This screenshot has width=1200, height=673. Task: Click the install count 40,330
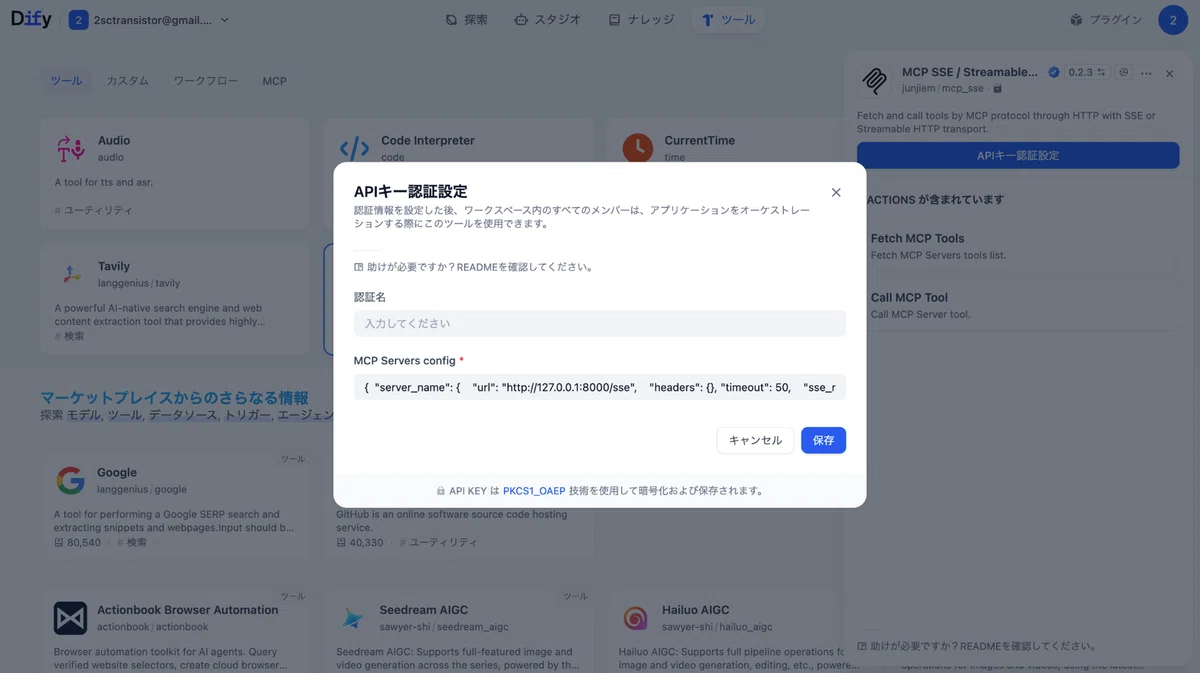coord(360,542)
